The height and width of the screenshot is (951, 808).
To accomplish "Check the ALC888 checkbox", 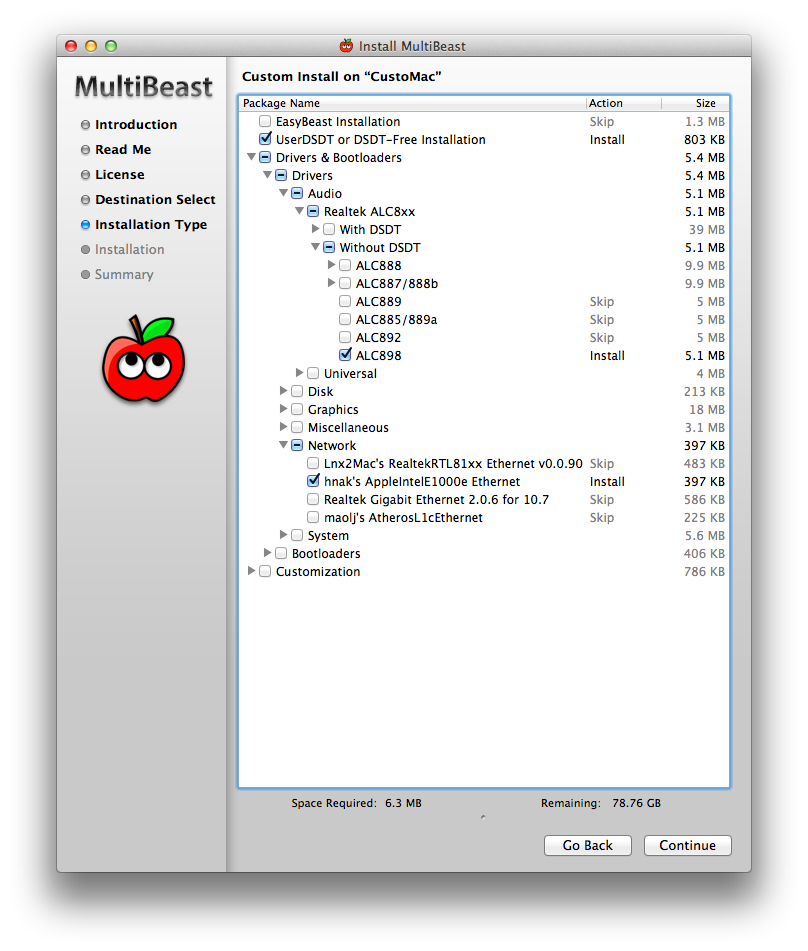I will 345,265.
